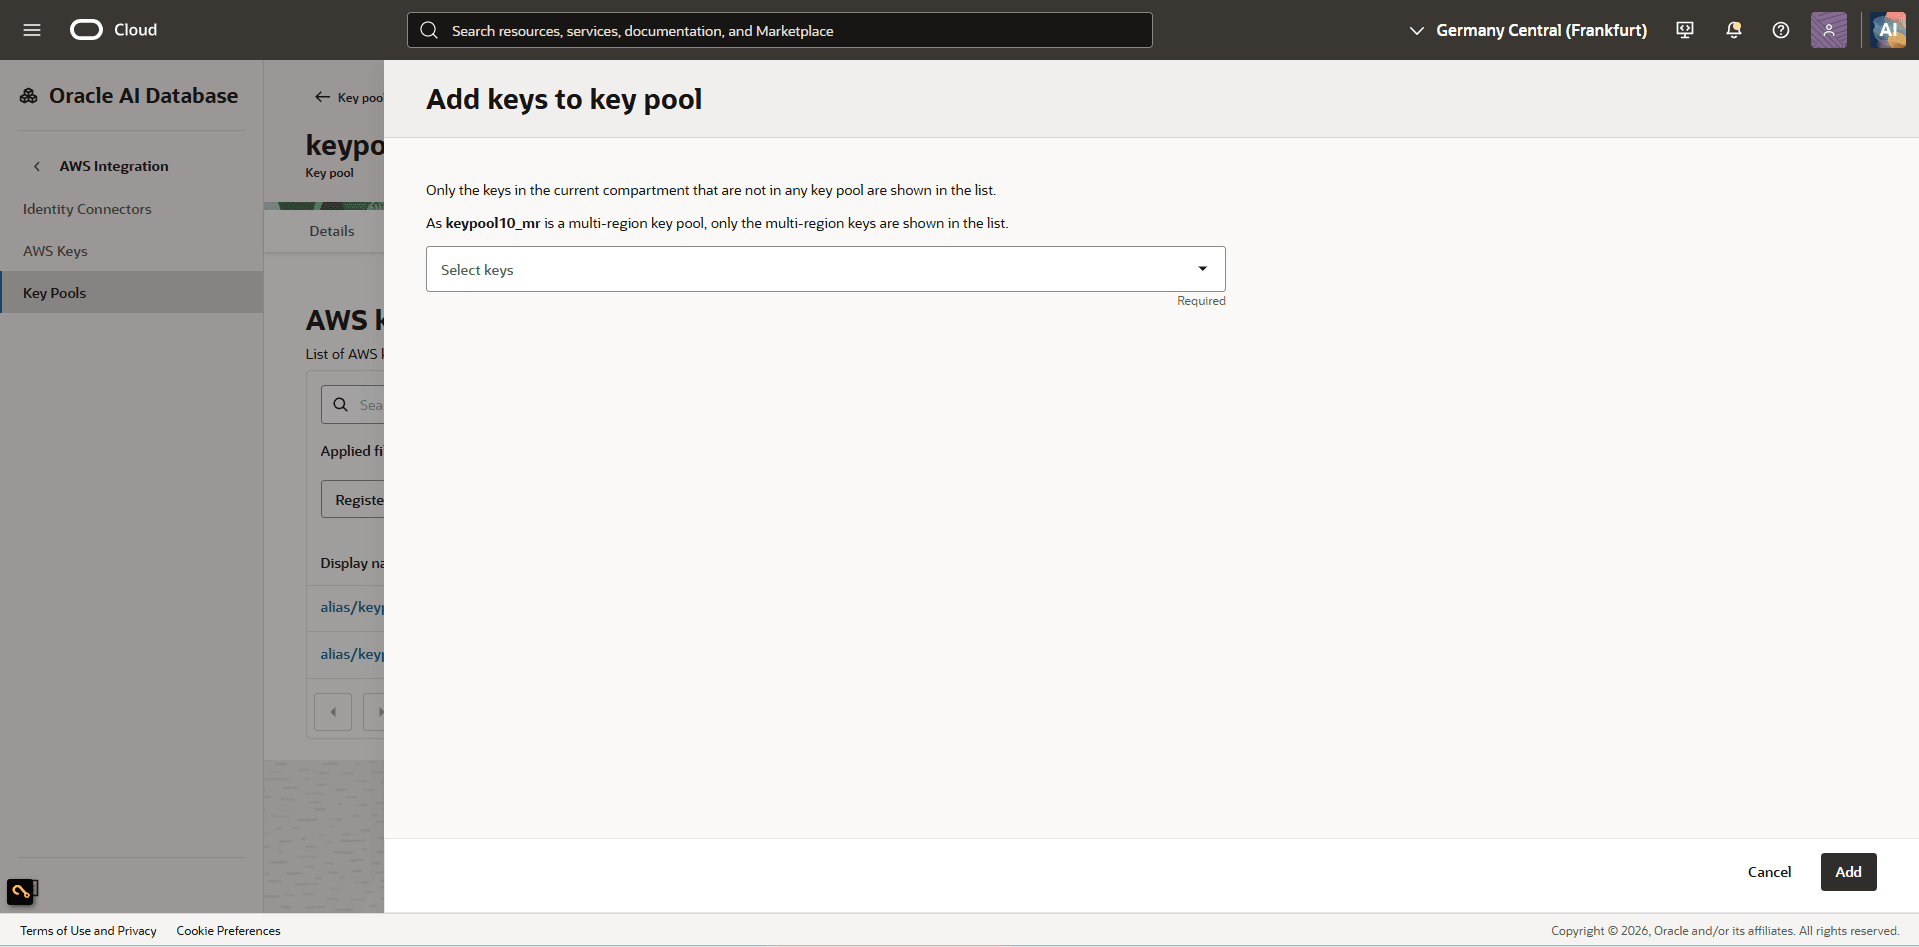1919x947 pixels.
Task: Click the Oracle AI Database service icon
Action: 29,96
